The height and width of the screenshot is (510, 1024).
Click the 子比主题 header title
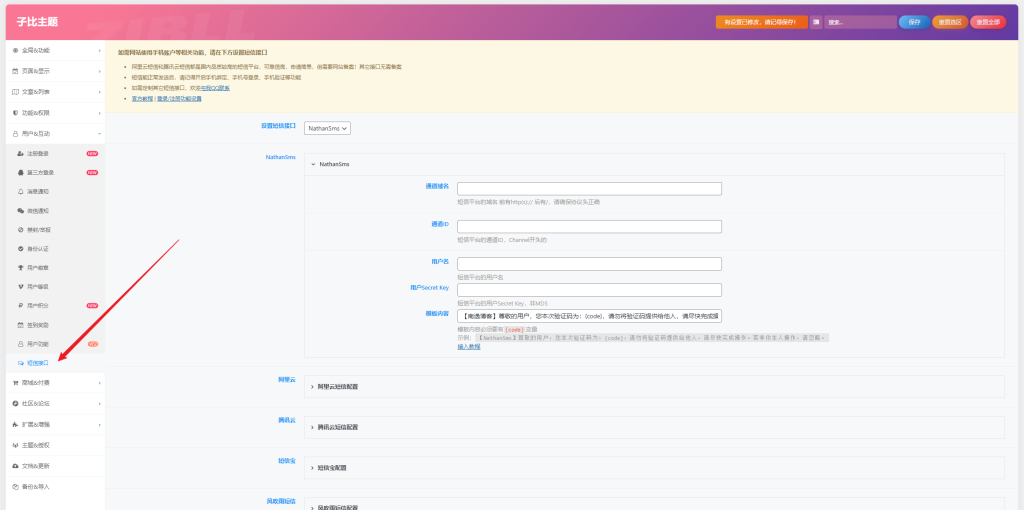37,22
